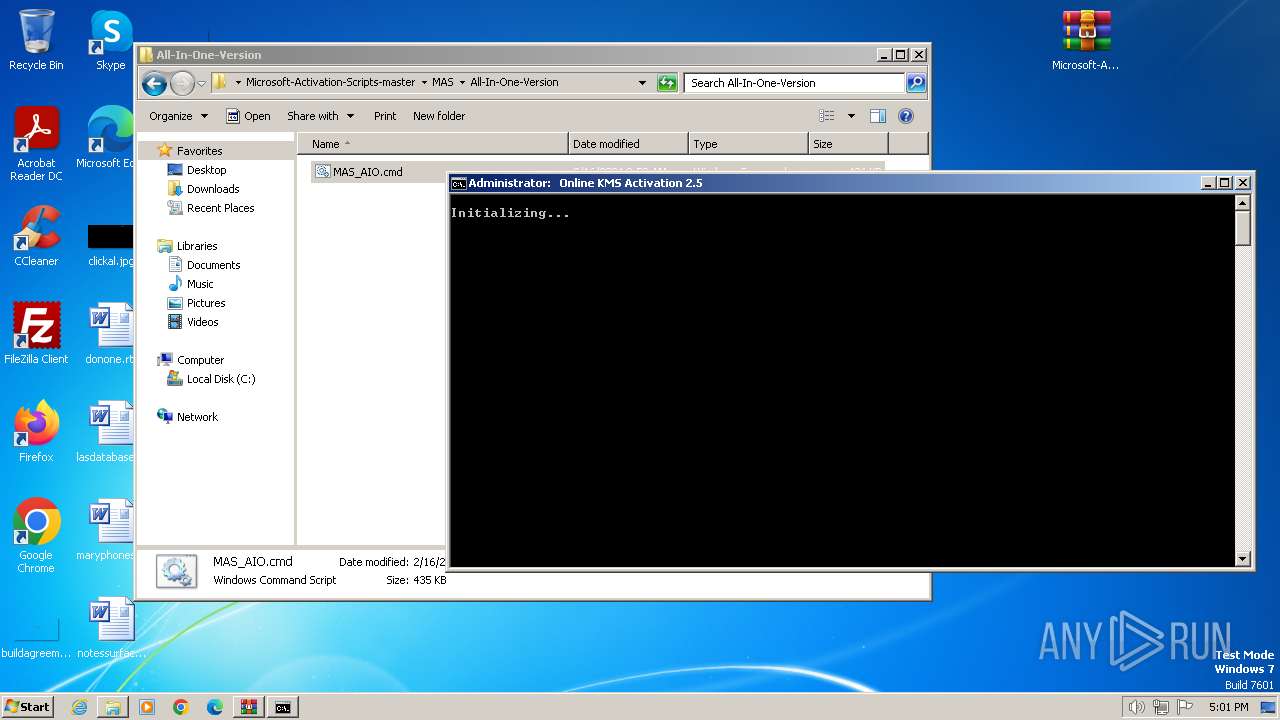
Task: Open the Microsoft-A... WinRAR archive on desktop
Action: (1085, 40)
